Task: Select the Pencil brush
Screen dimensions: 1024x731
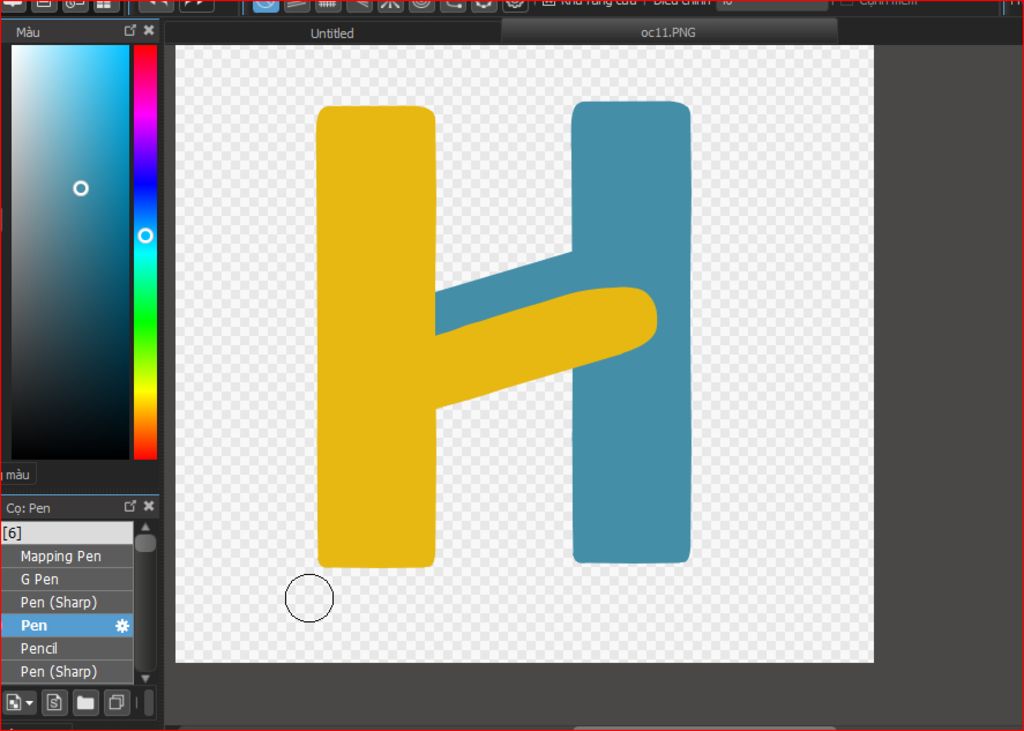Action: point(67,649)
